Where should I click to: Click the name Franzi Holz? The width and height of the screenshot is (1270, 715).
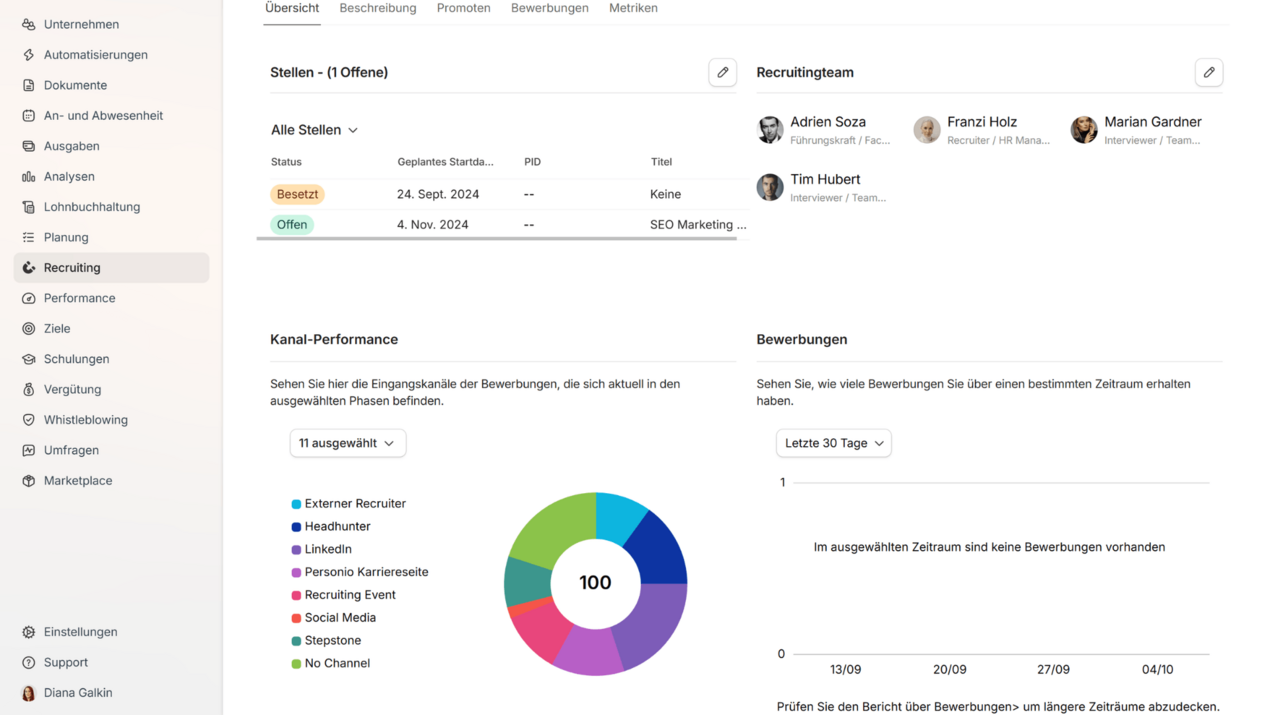pyautogui.click(x=982, y=122)
